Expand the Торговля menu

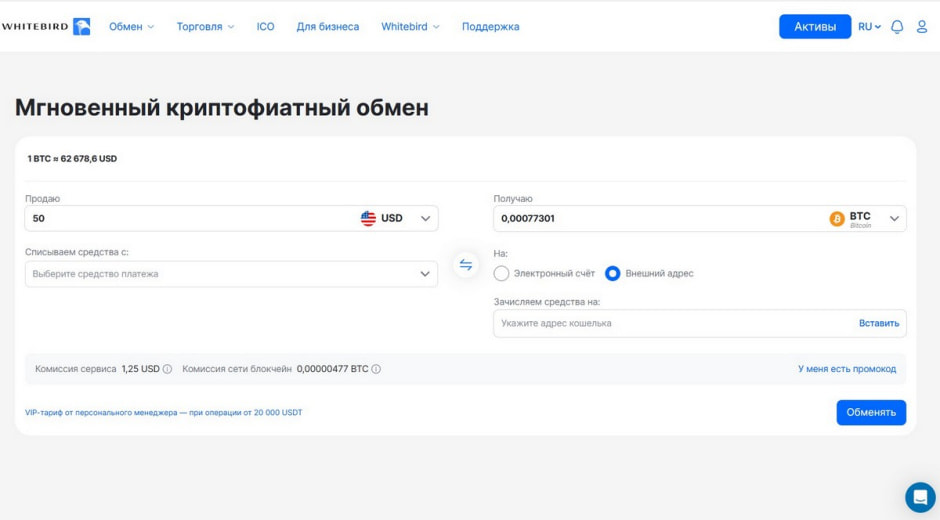point(205,26)
